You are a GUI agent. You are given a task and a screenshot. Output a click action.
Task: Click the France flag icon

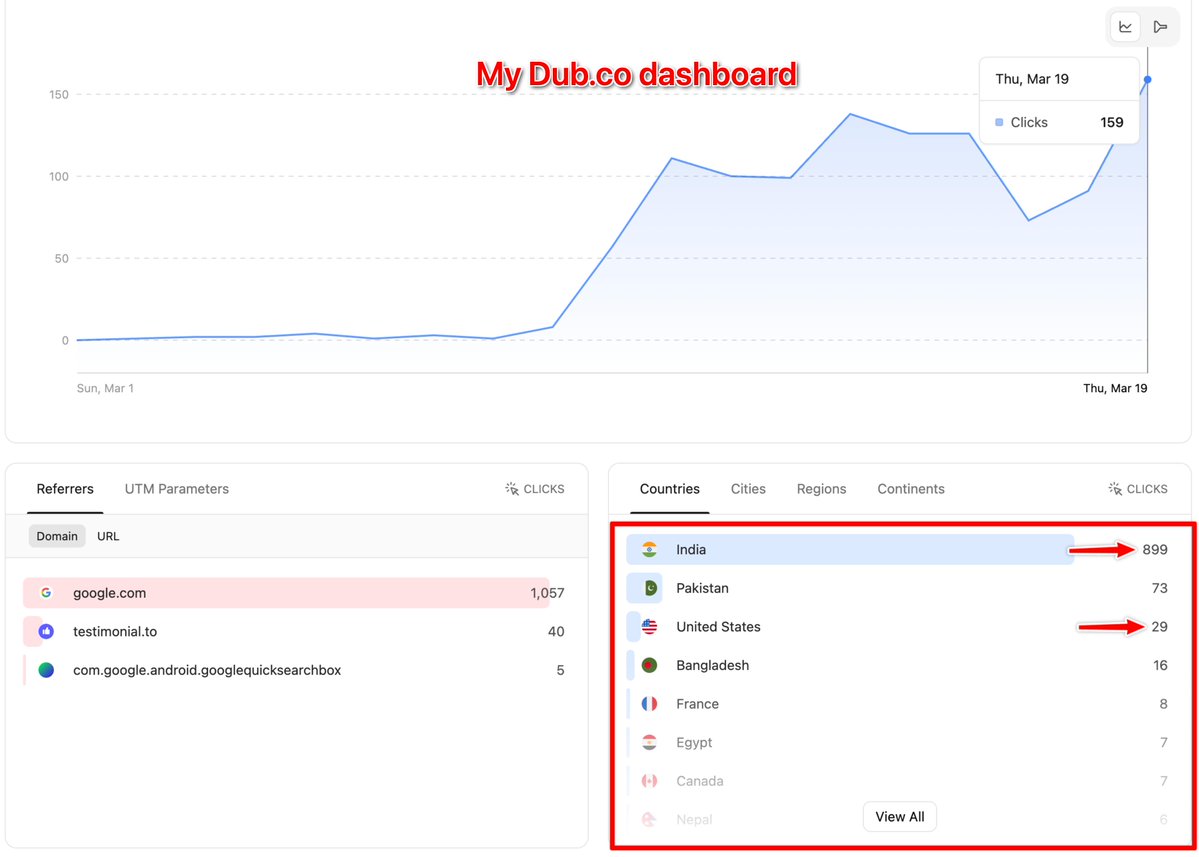pos(649,703)
